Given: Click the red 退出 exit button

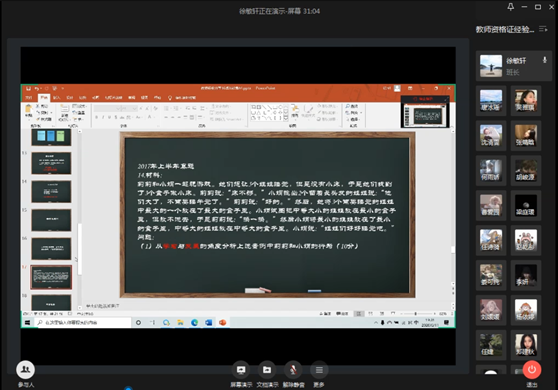Looking at the screenshot, I should coord(532,369).
